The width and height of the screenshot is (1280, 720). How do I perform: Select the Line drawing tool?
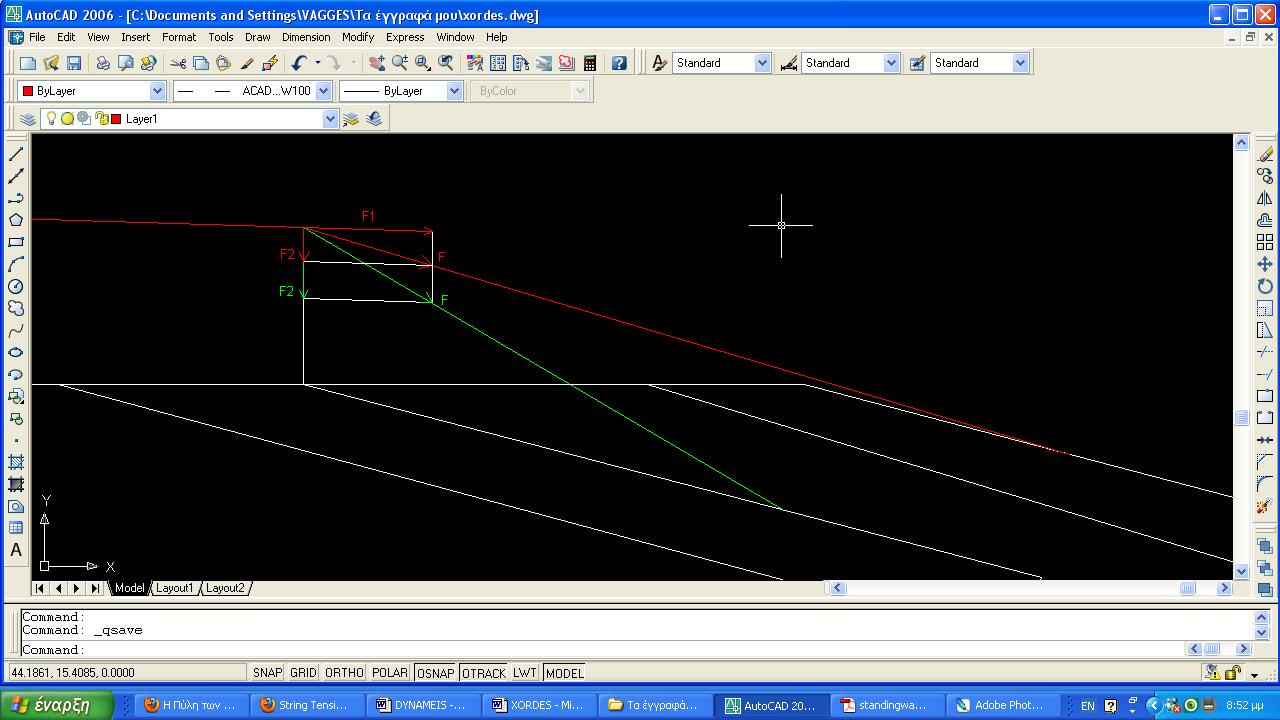(16, 154)
